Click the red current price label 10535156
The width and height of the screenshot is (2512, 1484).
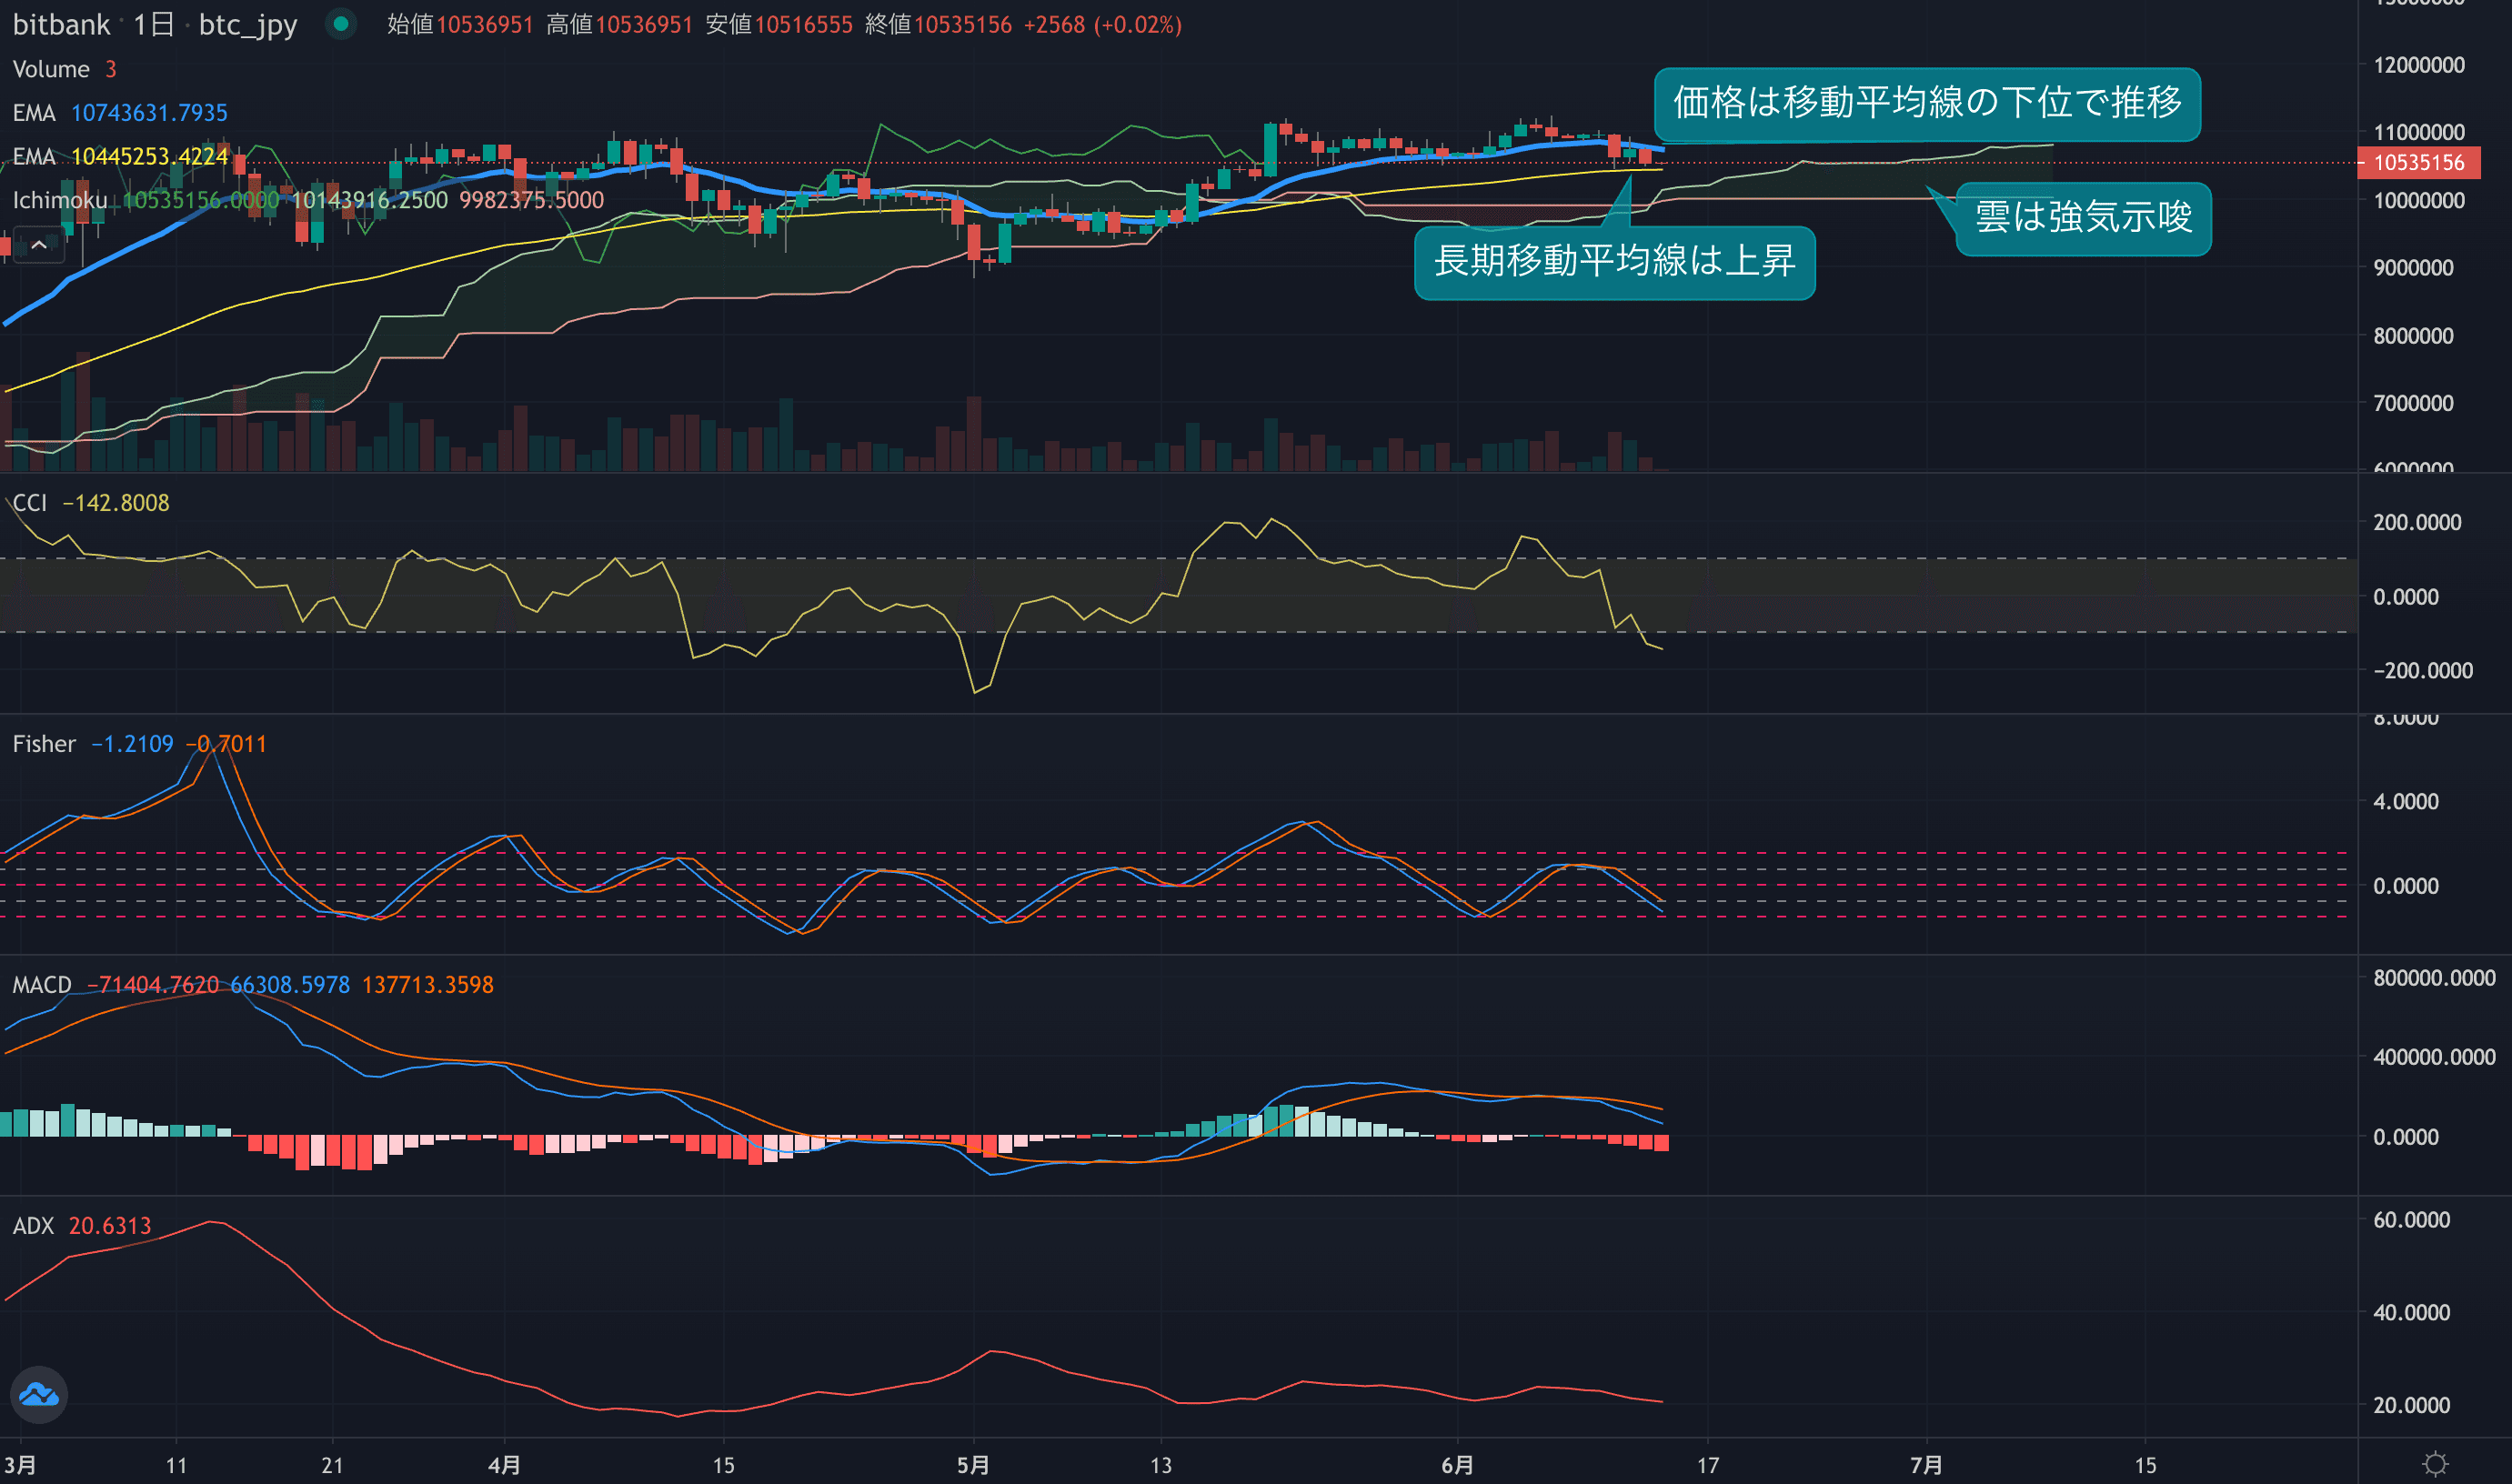click(x=2418, y=163)
